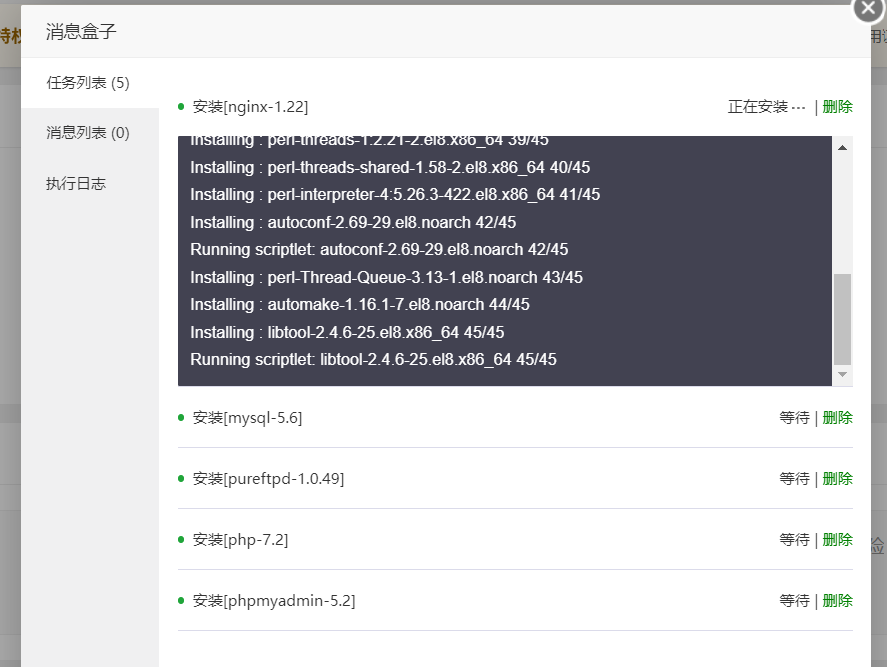Viewport: 887px width, 667px height.
Task: Delete the pureftpd-1.0.49 install task
Action: 837,479
